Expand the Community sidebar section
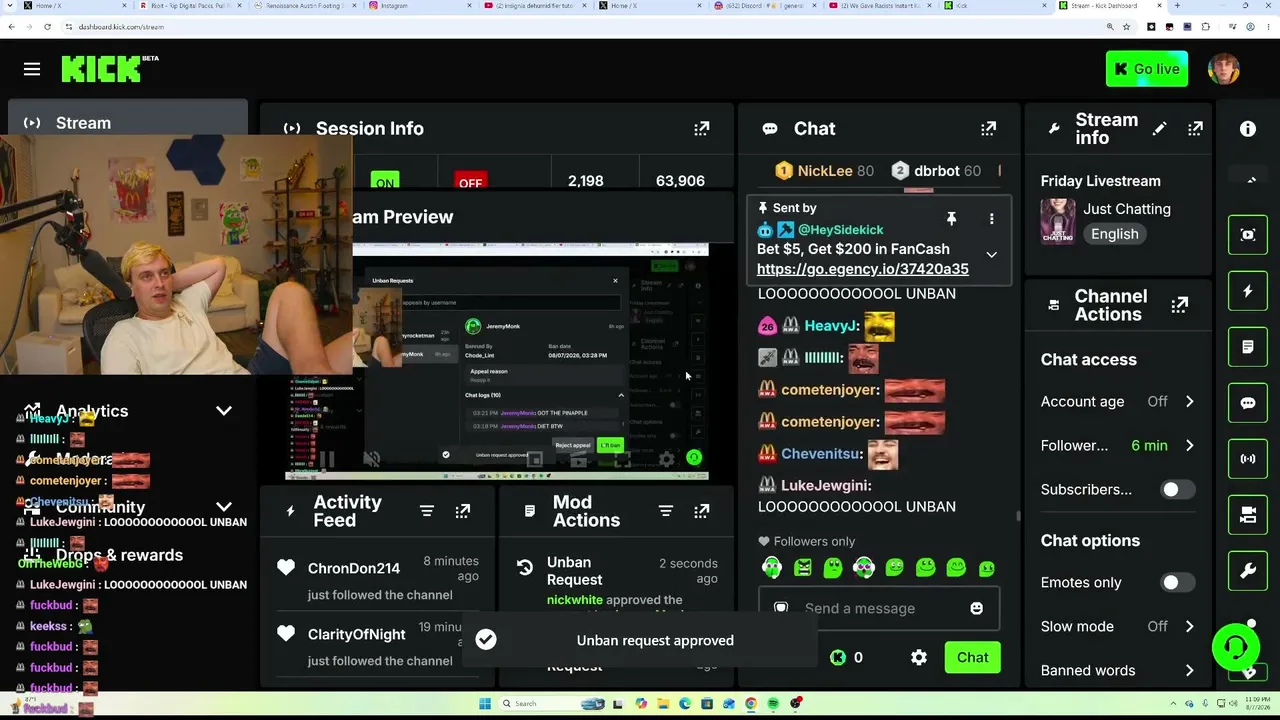Screen dimensions: 1280x720 coord(224,507)
